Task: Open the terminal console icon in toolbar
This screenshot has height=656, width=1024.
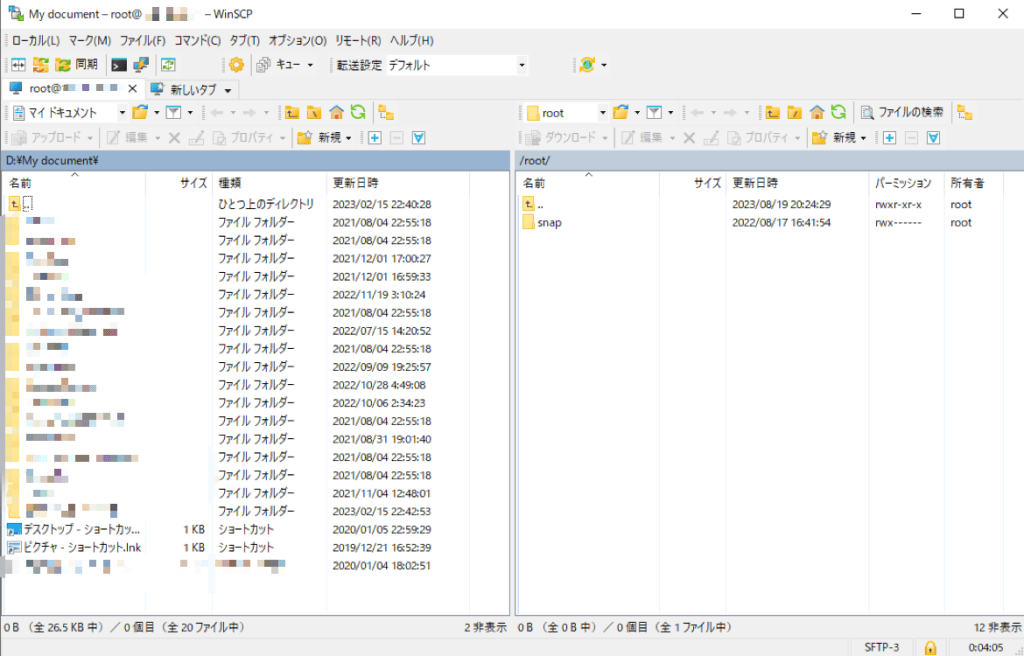Action: tap(119, 65)
